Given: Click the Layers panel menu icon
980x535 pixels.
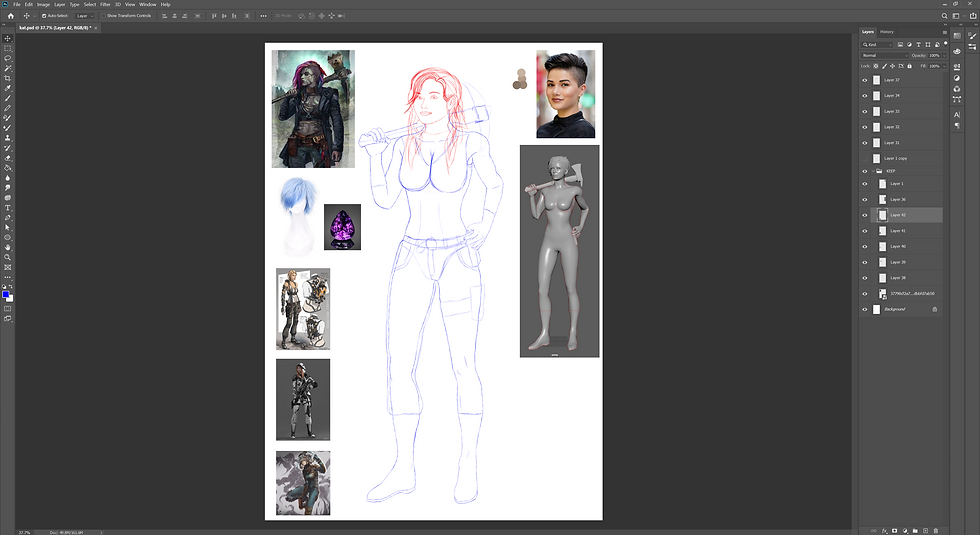Looking at the screenshot, I should [x=944, y=32].
